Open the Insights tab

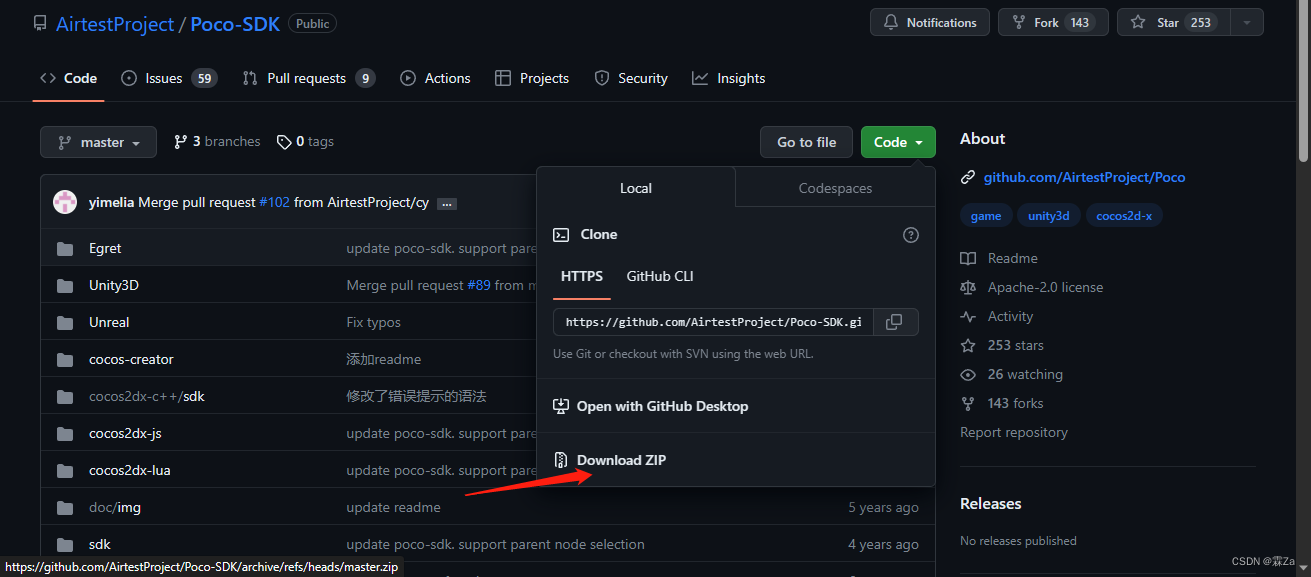(x=729, y=78)
